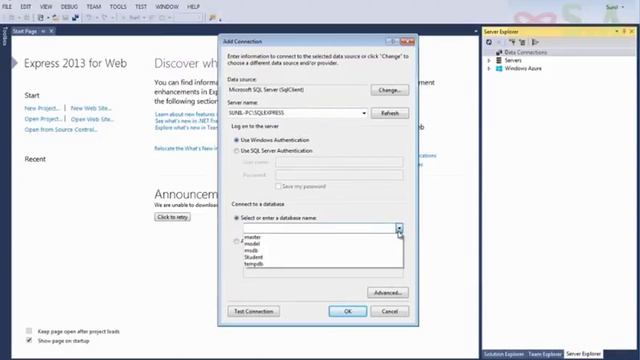Click the database name input field
This screenshot has height=360, width=640.
319,229
